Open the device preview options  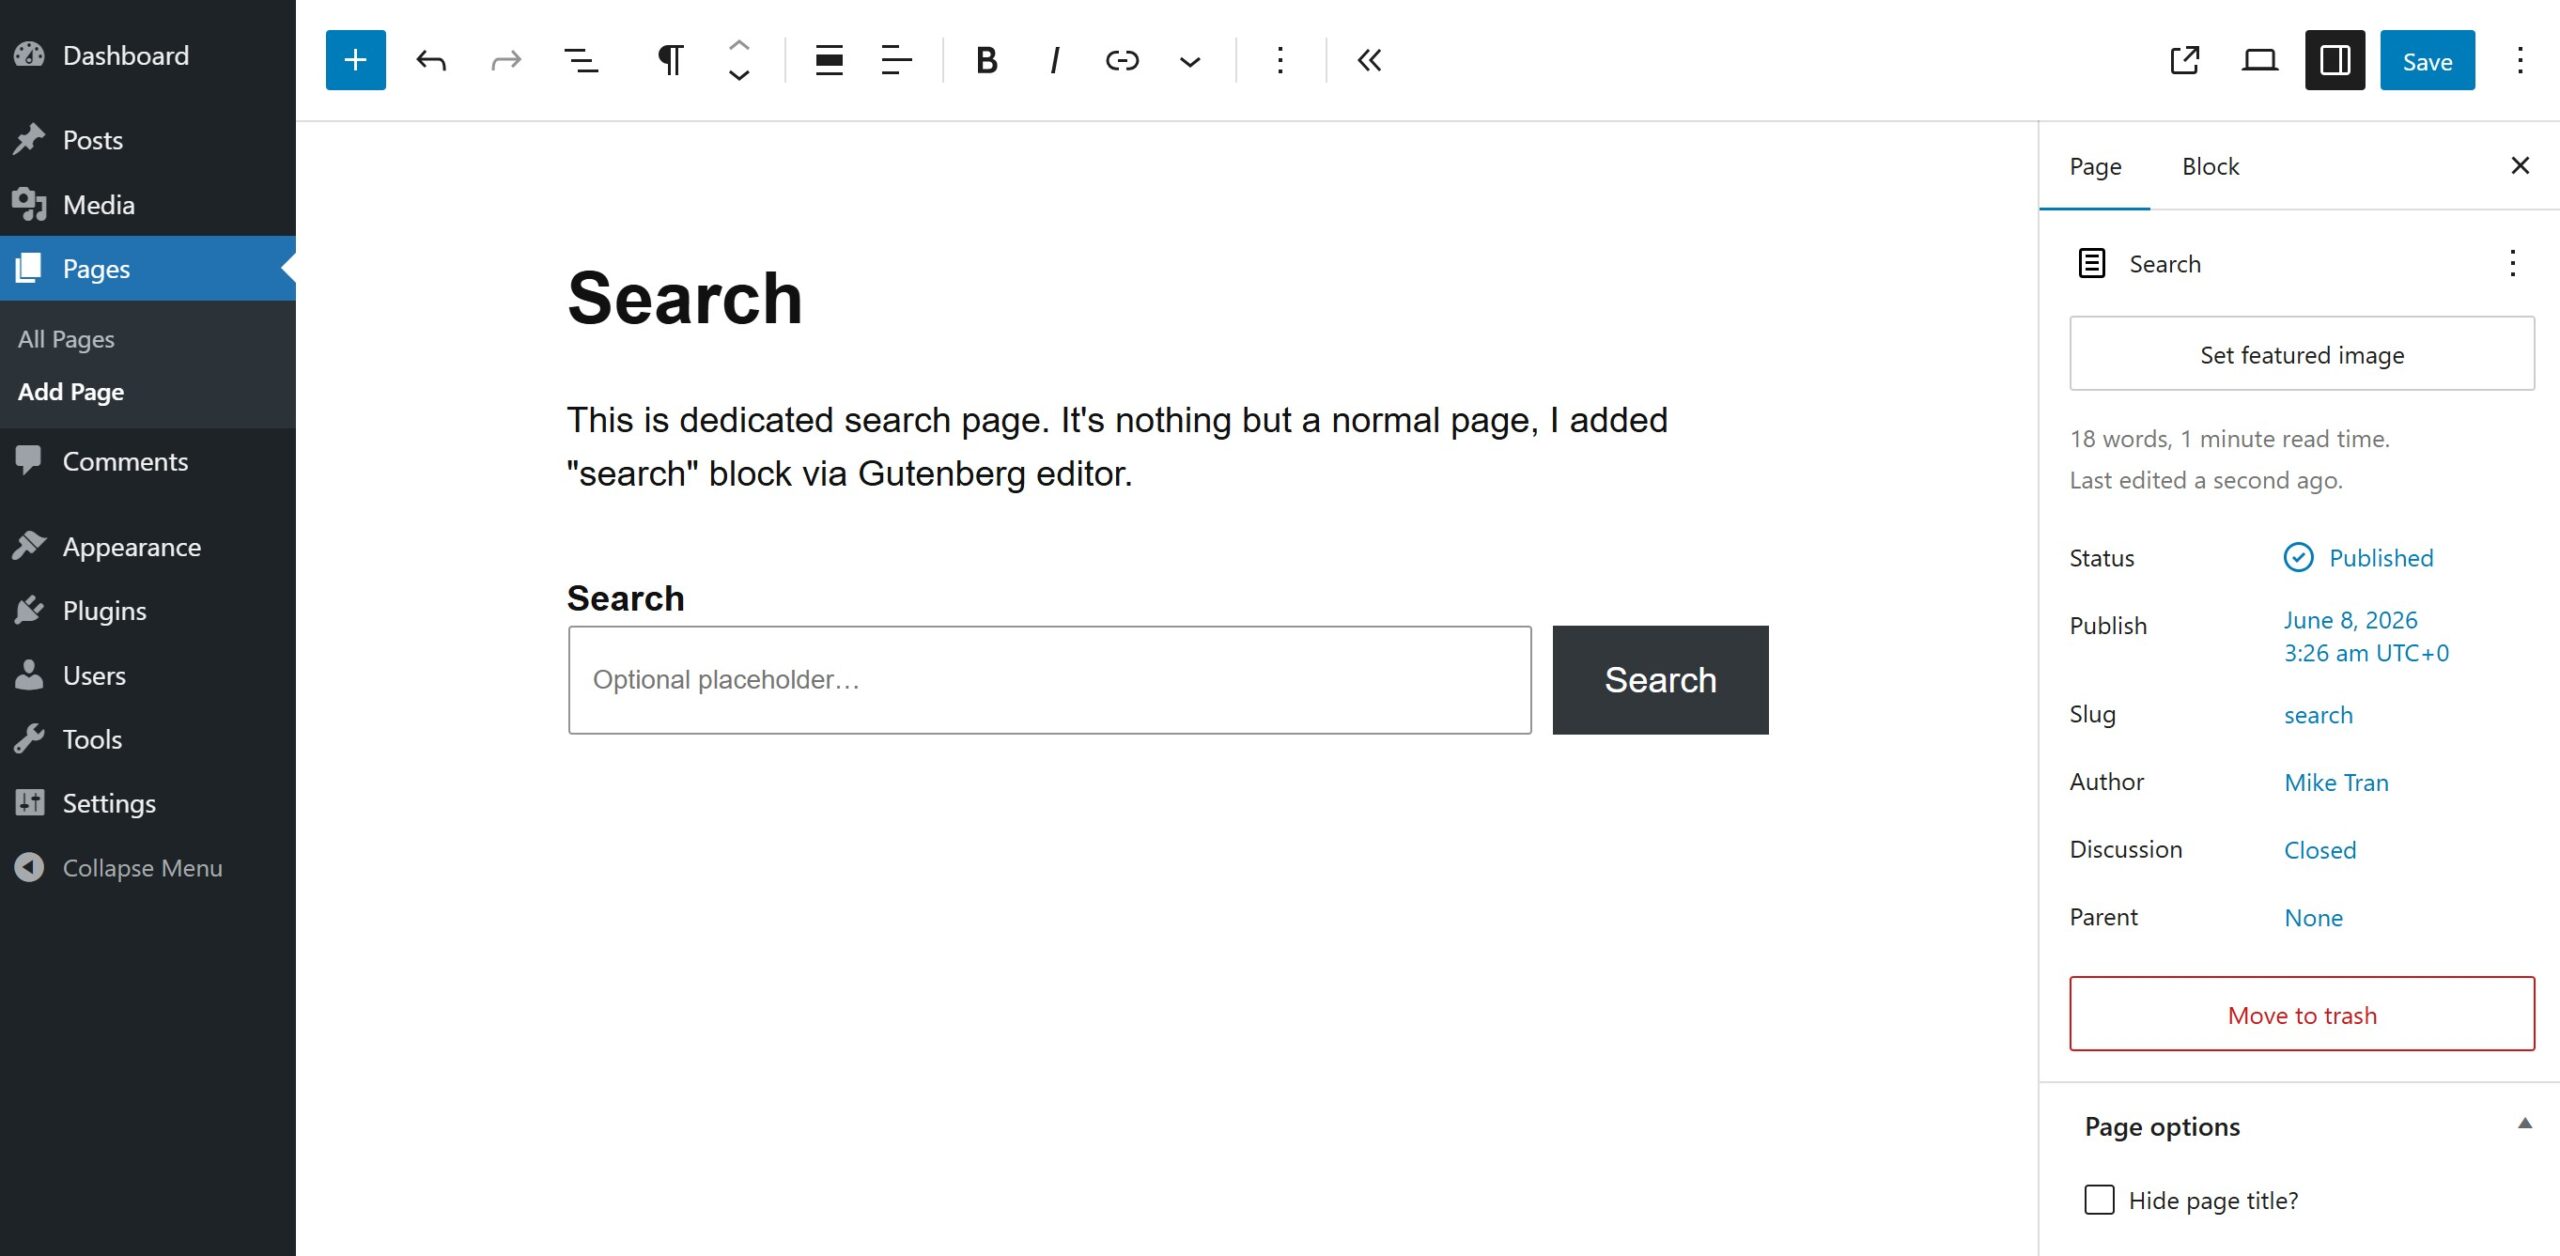click(2260, 60)
